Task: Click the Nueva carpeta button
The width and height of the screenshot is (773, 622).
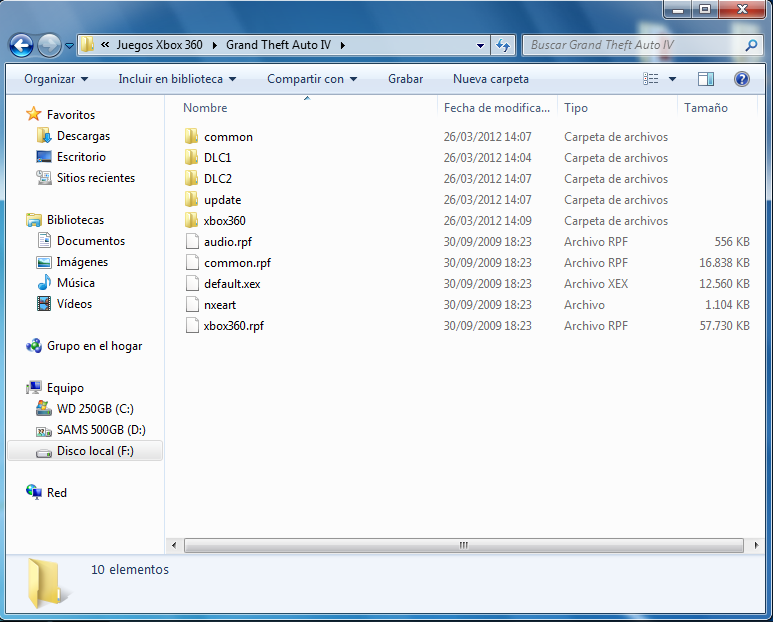Action: pyautogui.click(x=491, y=79)
